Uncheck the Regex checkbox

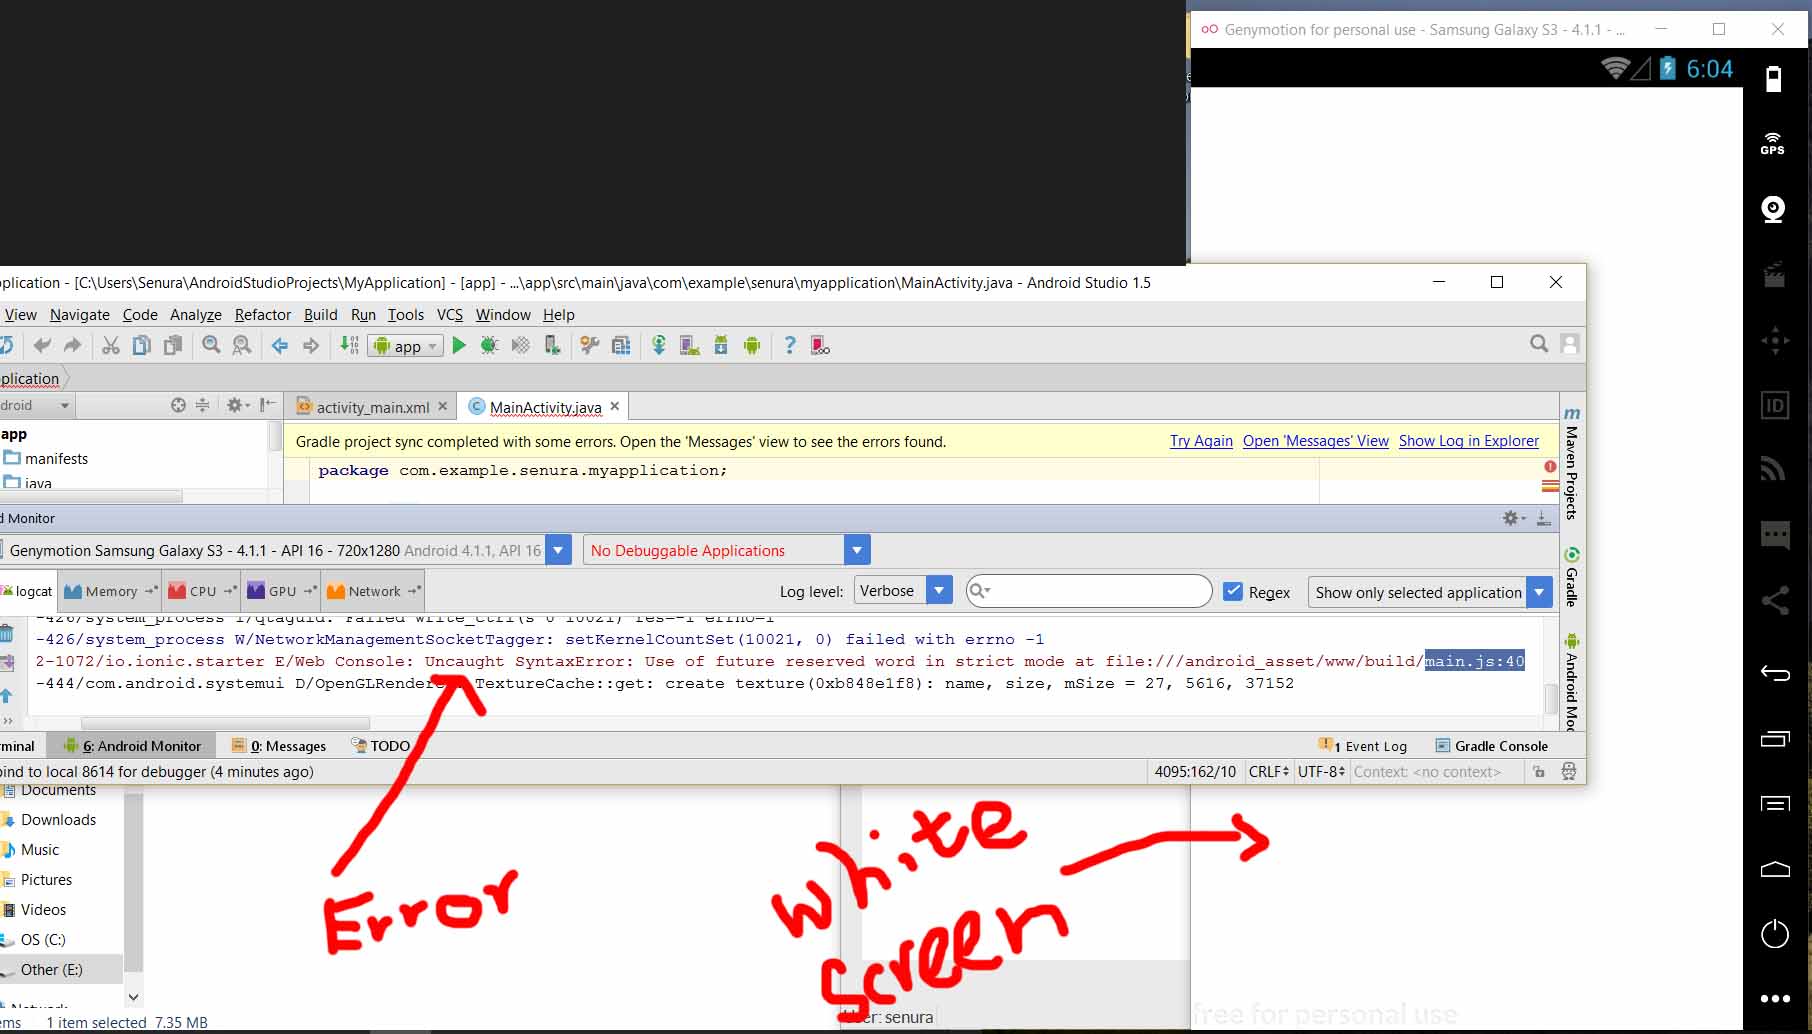pos(1233,592)
